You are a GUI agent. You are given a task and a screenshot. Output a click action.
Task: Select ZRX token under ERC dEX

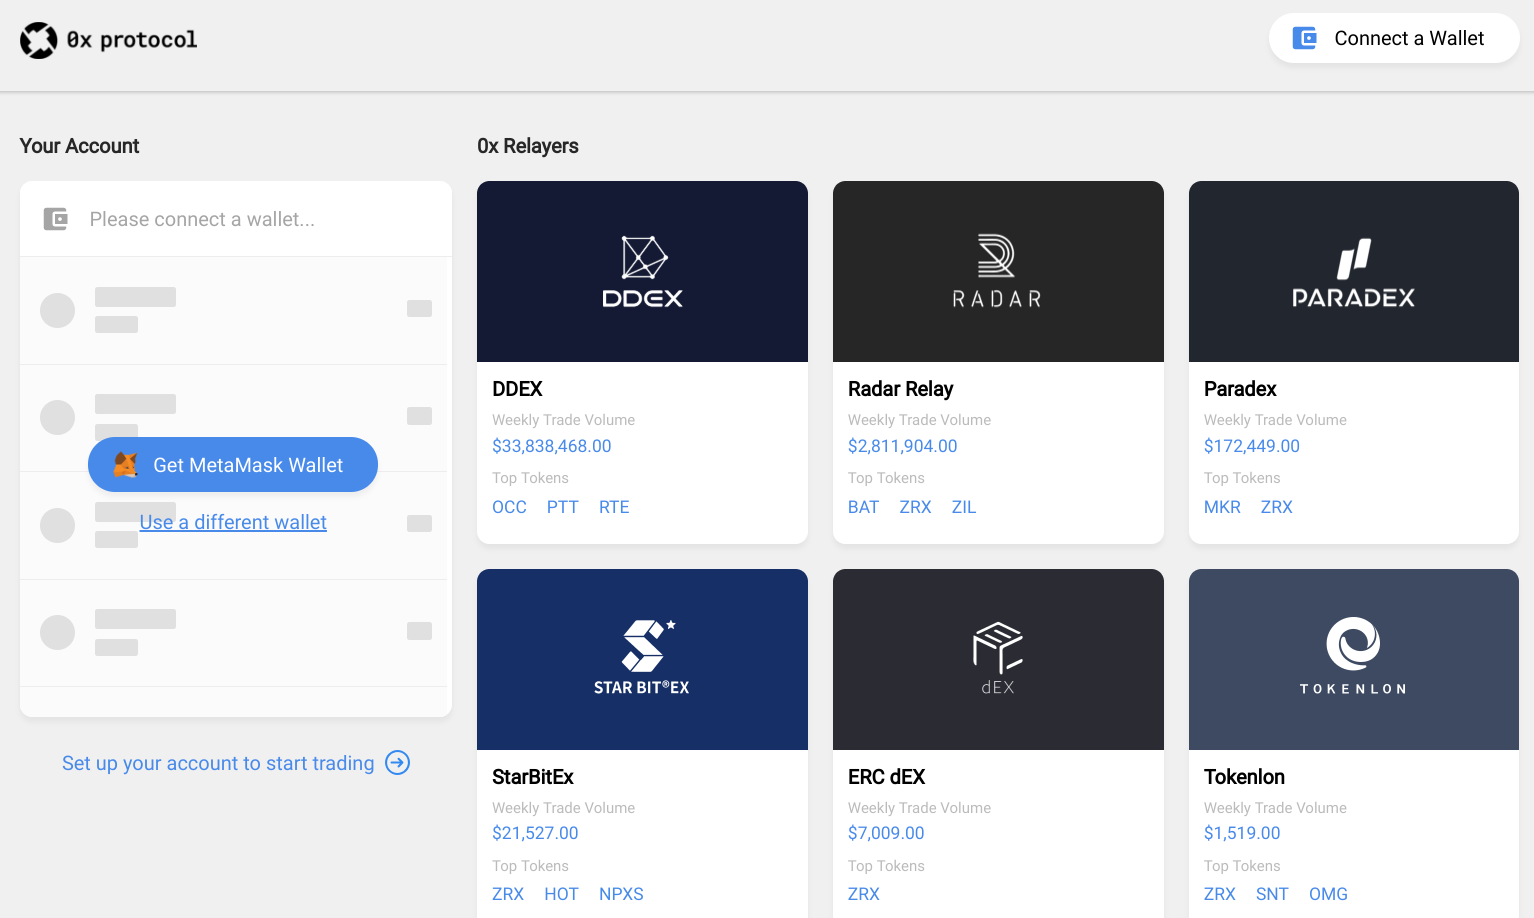pyautogui.click(x=864, y=894)
